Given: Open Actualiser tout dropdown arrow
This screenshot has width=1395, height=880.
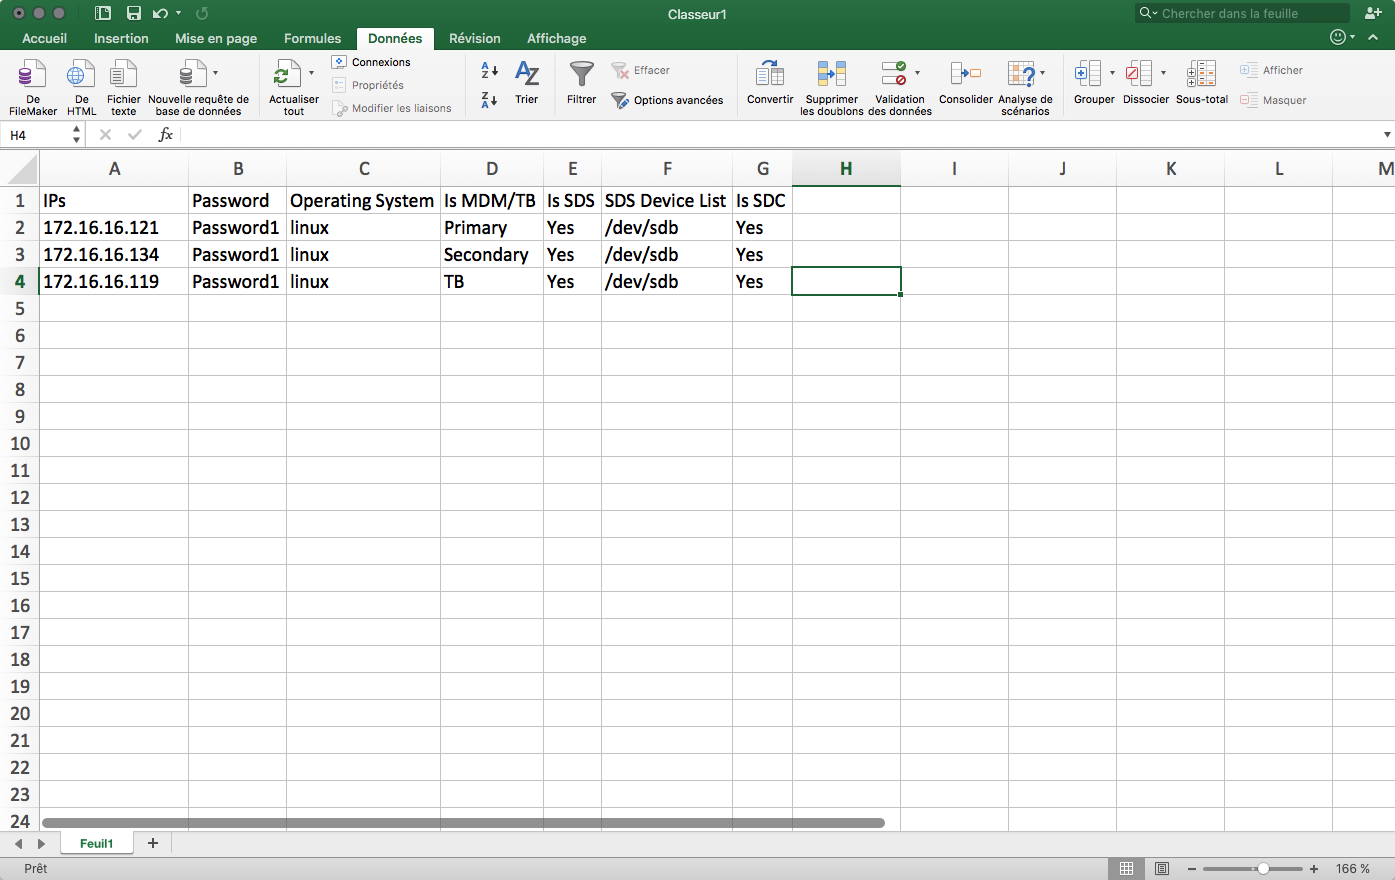Looking at the screenshot, I should [311, 73].
